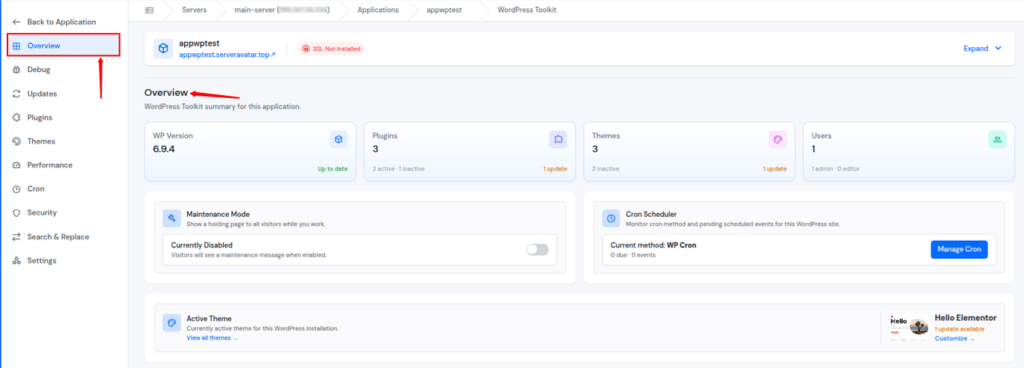Click the appwptest breadcrumb
Screen dimensions: 1024x368
[x=444, y=10]
